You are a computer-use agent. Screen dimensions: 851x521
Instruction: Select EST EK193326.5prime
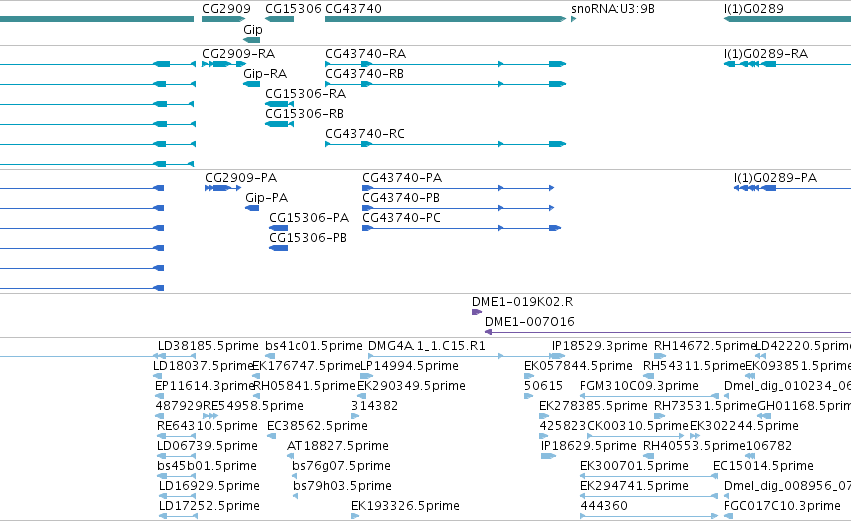[405, 507]
